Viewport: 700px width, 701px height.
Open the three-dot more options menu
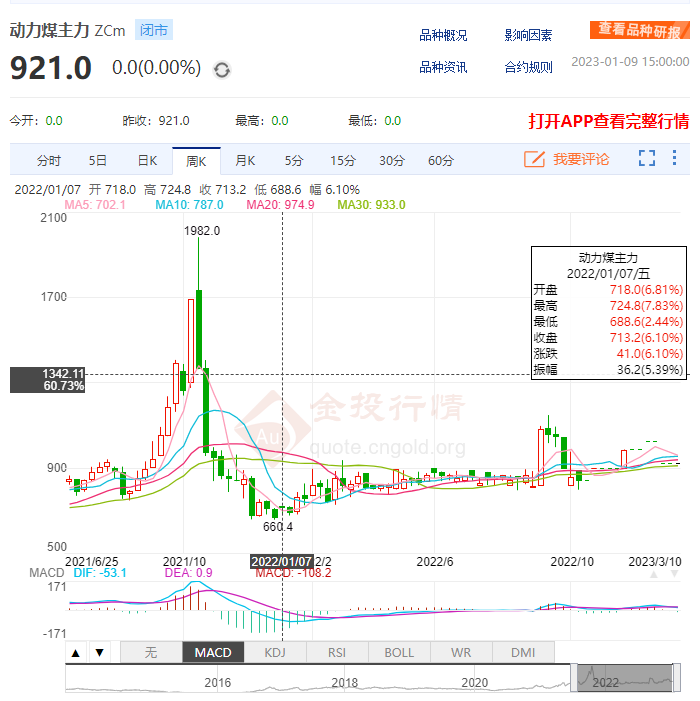pos(675,158)
